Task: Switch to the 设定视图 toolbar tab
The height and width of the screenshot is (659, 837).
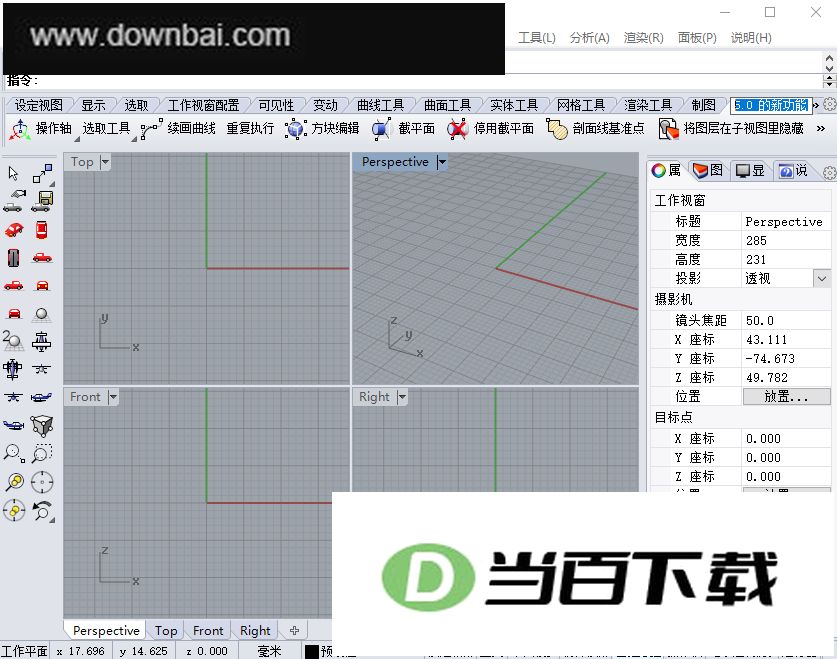Action: coord(38,105)
